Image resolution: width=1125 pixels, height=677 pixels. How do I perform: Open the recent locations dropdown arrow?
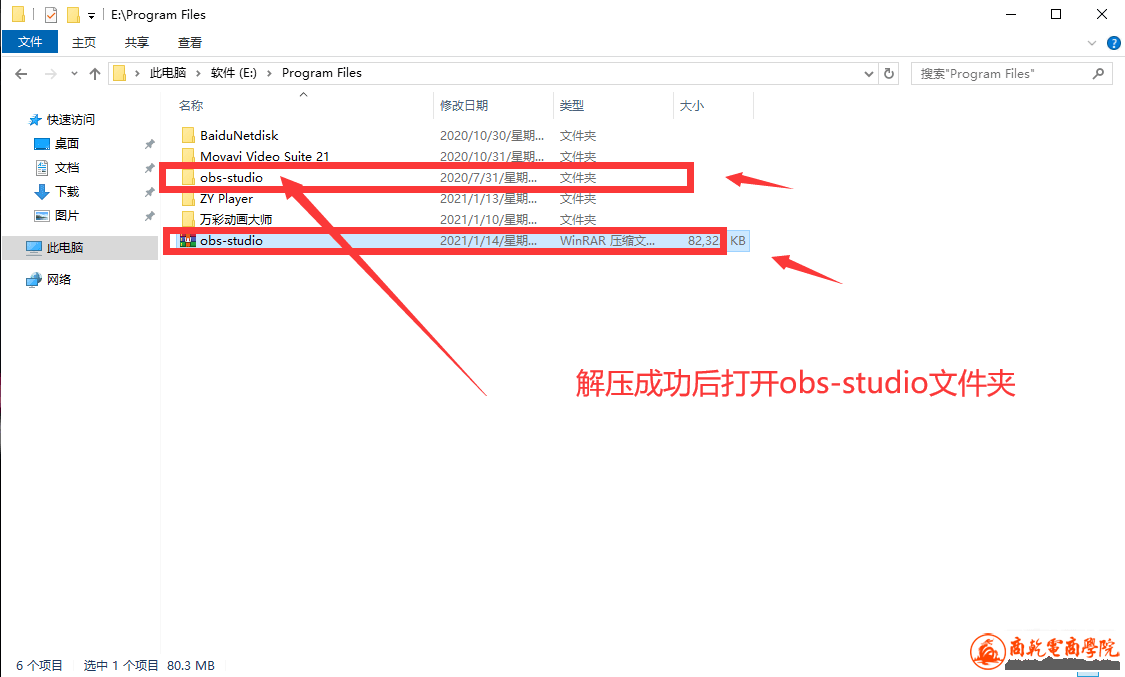click(x=74, y=73)
